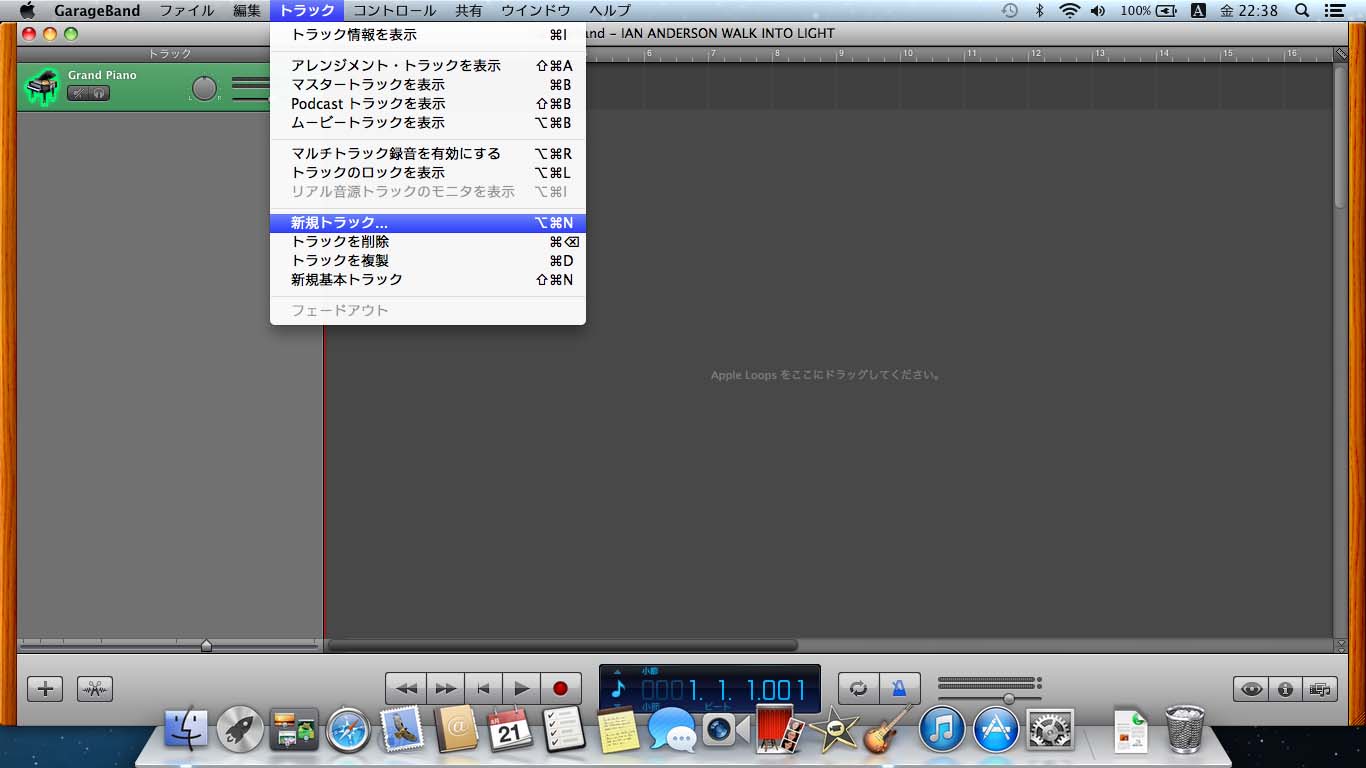Viewport: 1366px width, 768px height.
Task: Click the master volume slider
Action: click(1008, 698)
